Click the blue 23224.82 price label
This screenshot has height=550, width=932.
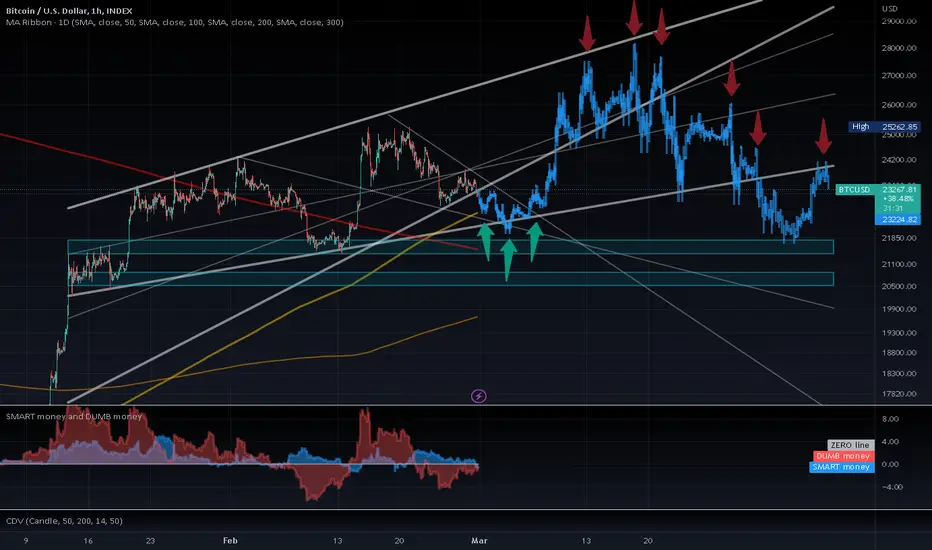(x=898, y=219)
